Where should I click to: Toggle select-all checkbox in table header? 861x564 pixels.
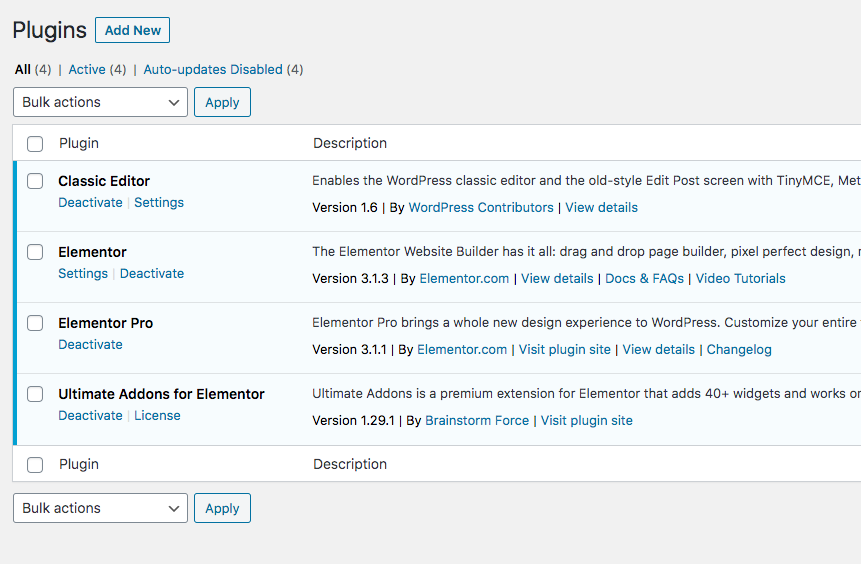pos(35,144)
